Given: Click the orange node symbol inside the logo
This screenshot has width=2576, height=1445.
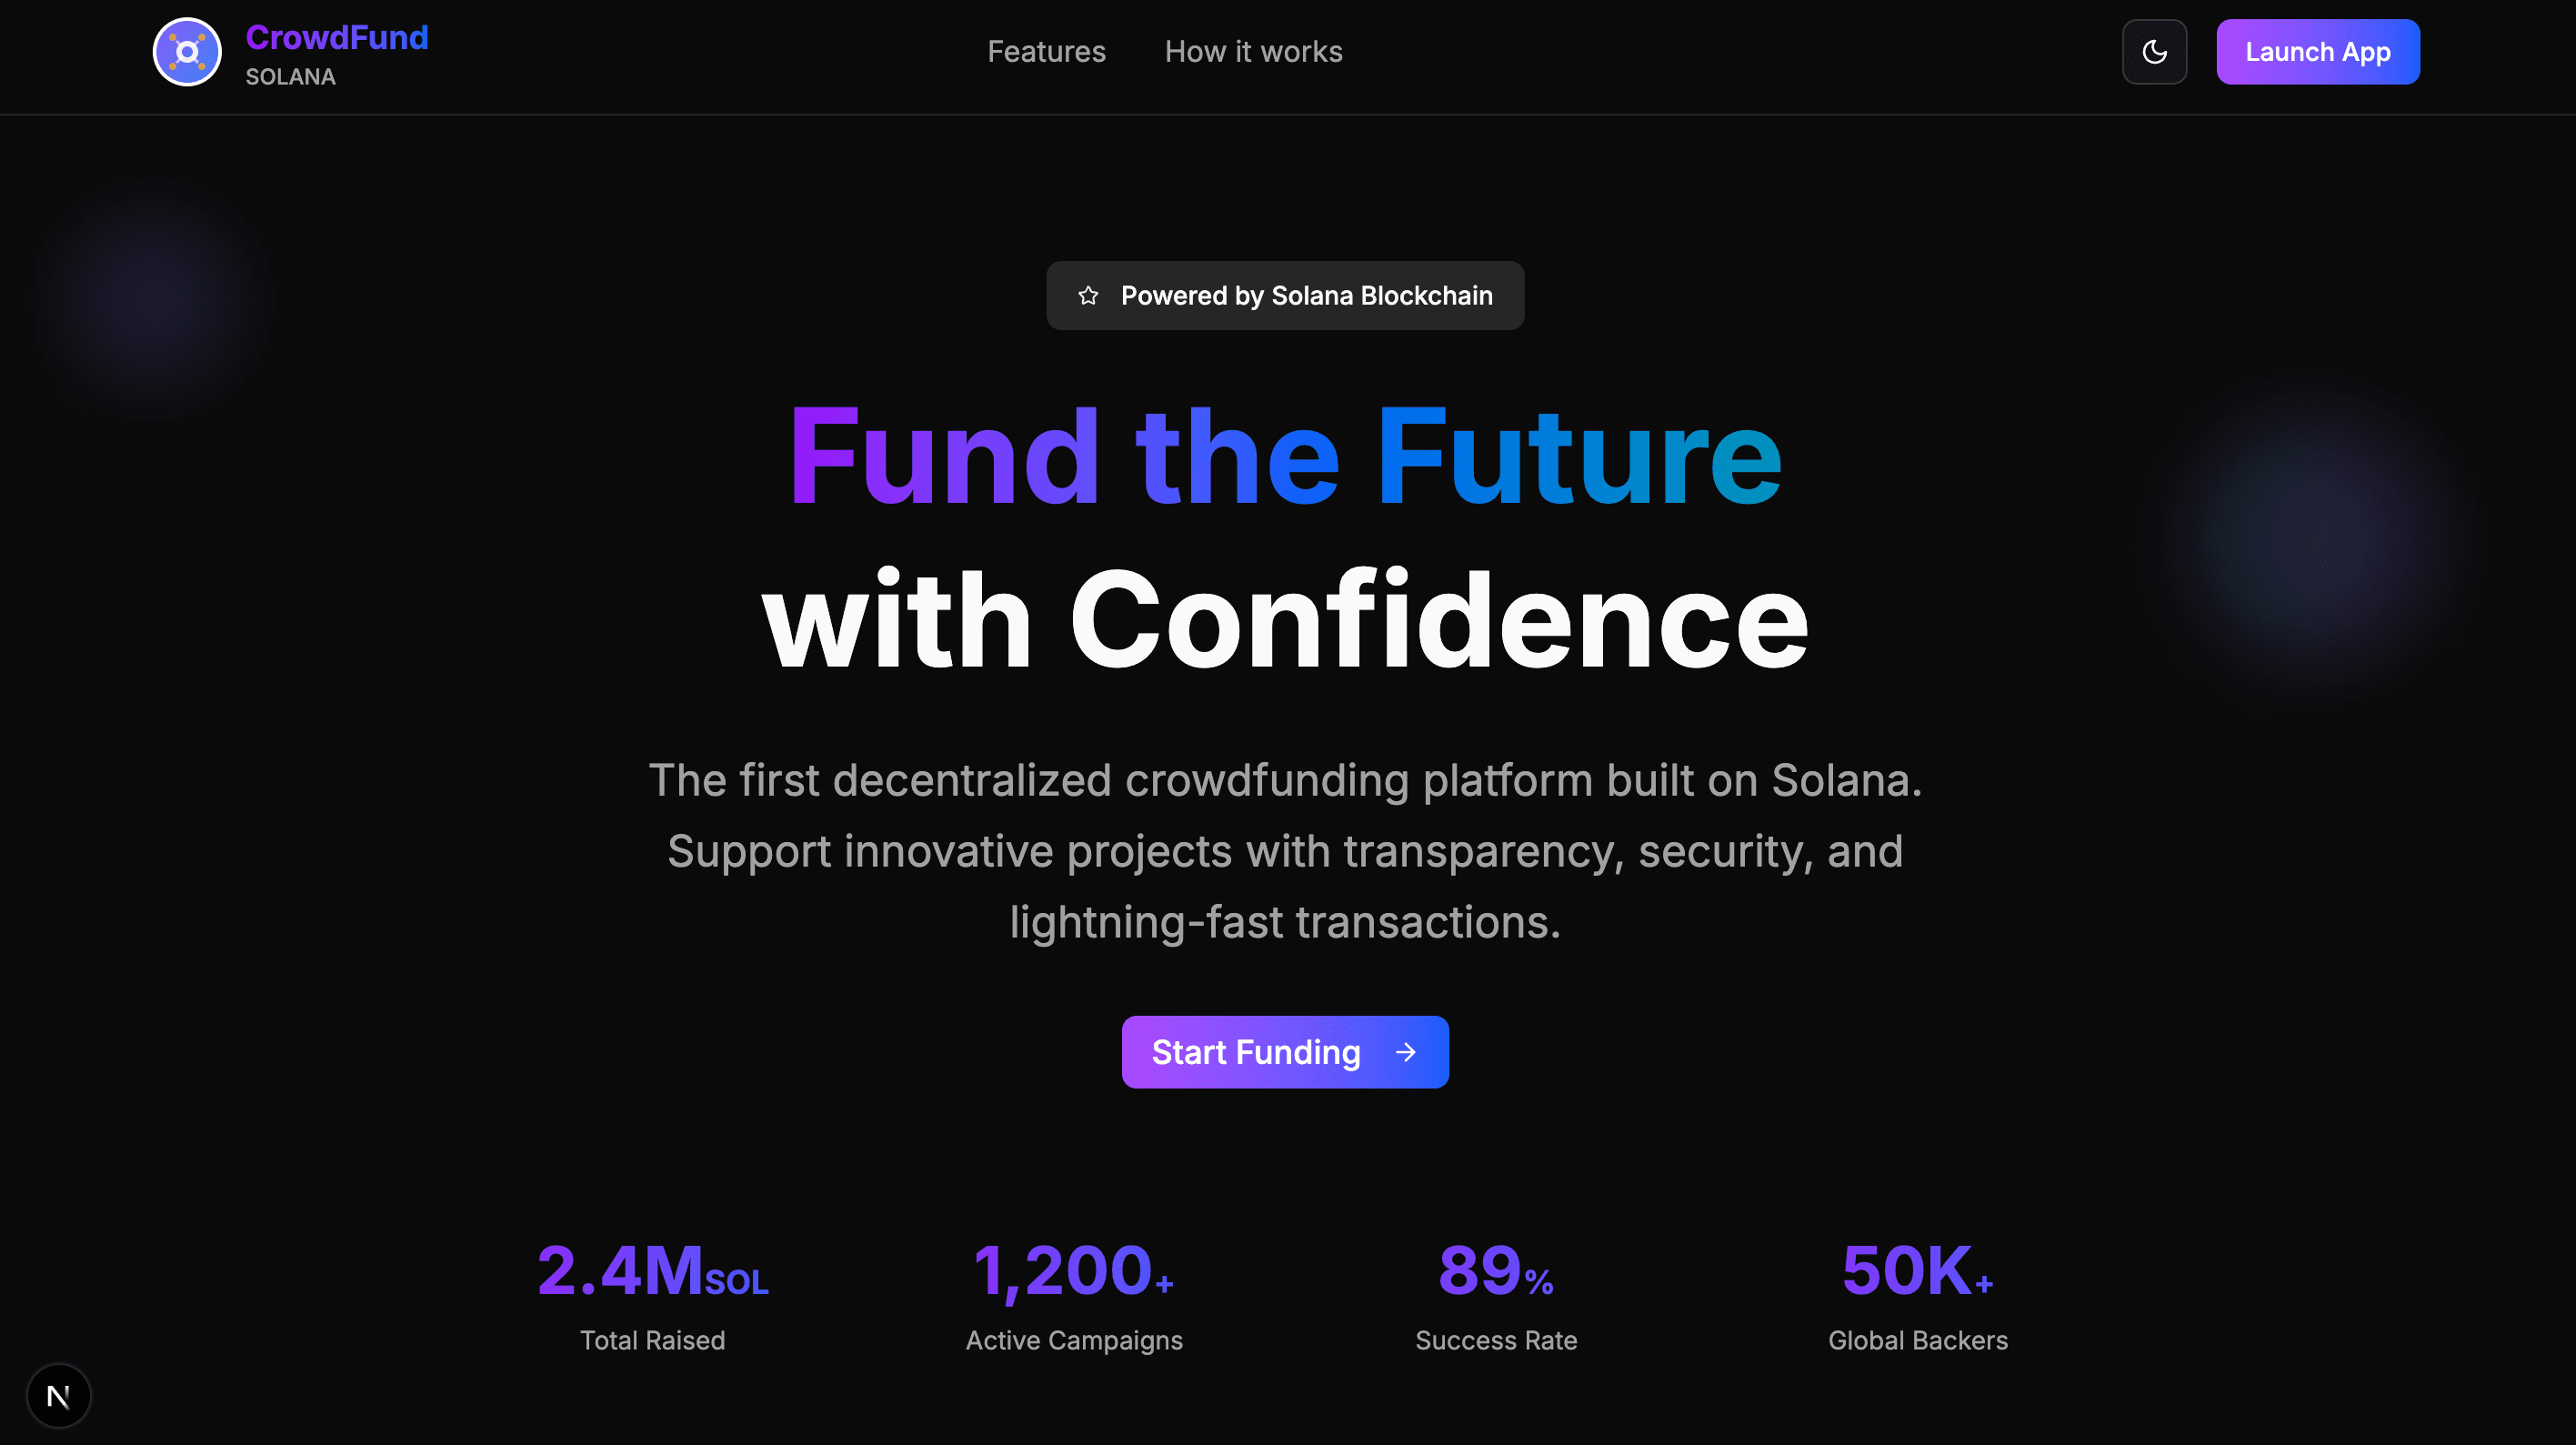Looking at the screenshot, I should coord(186,52).
